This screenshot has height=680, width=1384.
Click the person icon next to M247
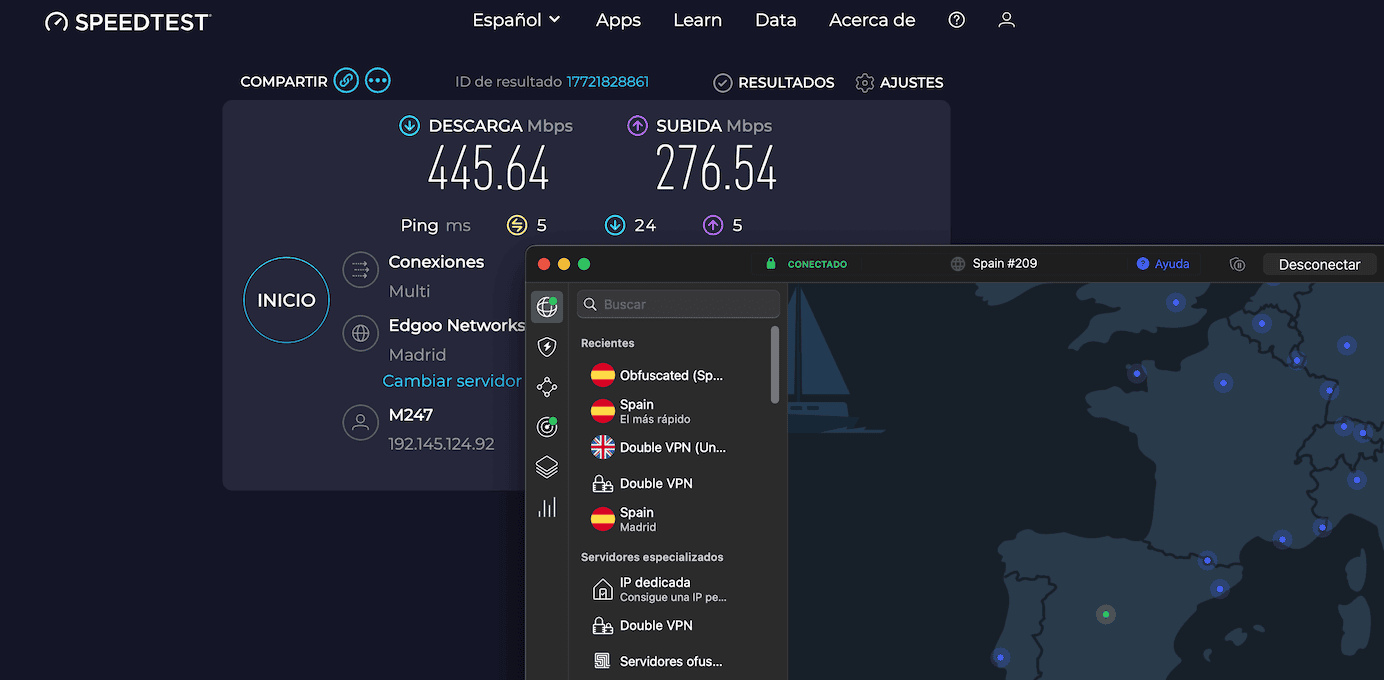click(360, 422)
